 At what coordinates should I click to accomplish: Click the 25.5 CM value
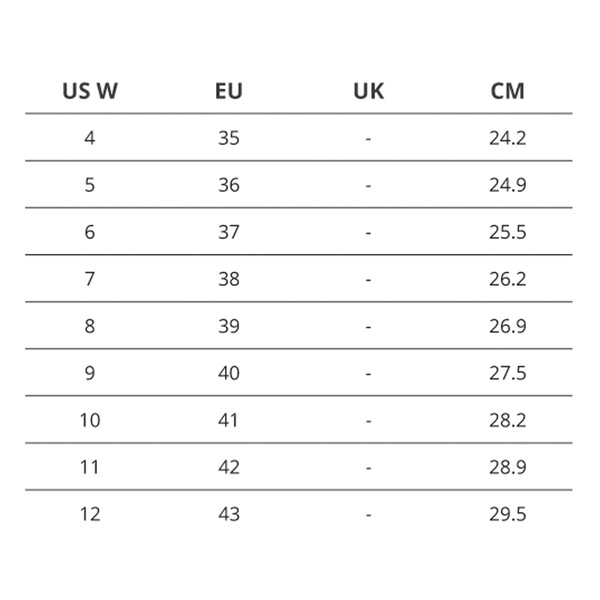click(507, 232)
